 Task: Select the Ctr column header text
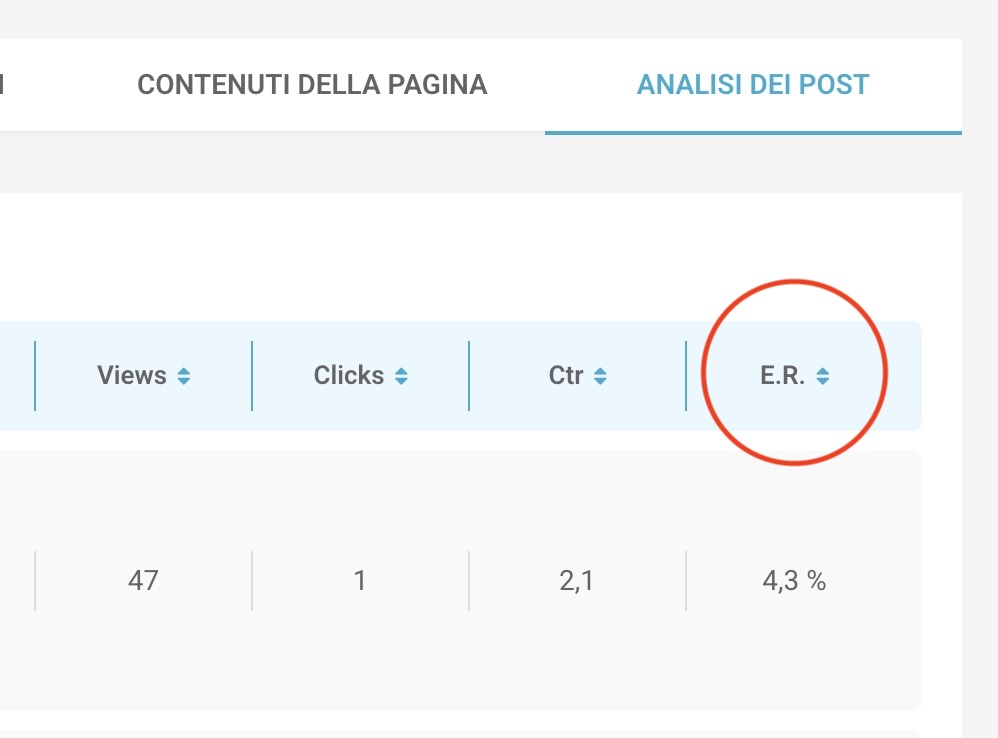565,376
